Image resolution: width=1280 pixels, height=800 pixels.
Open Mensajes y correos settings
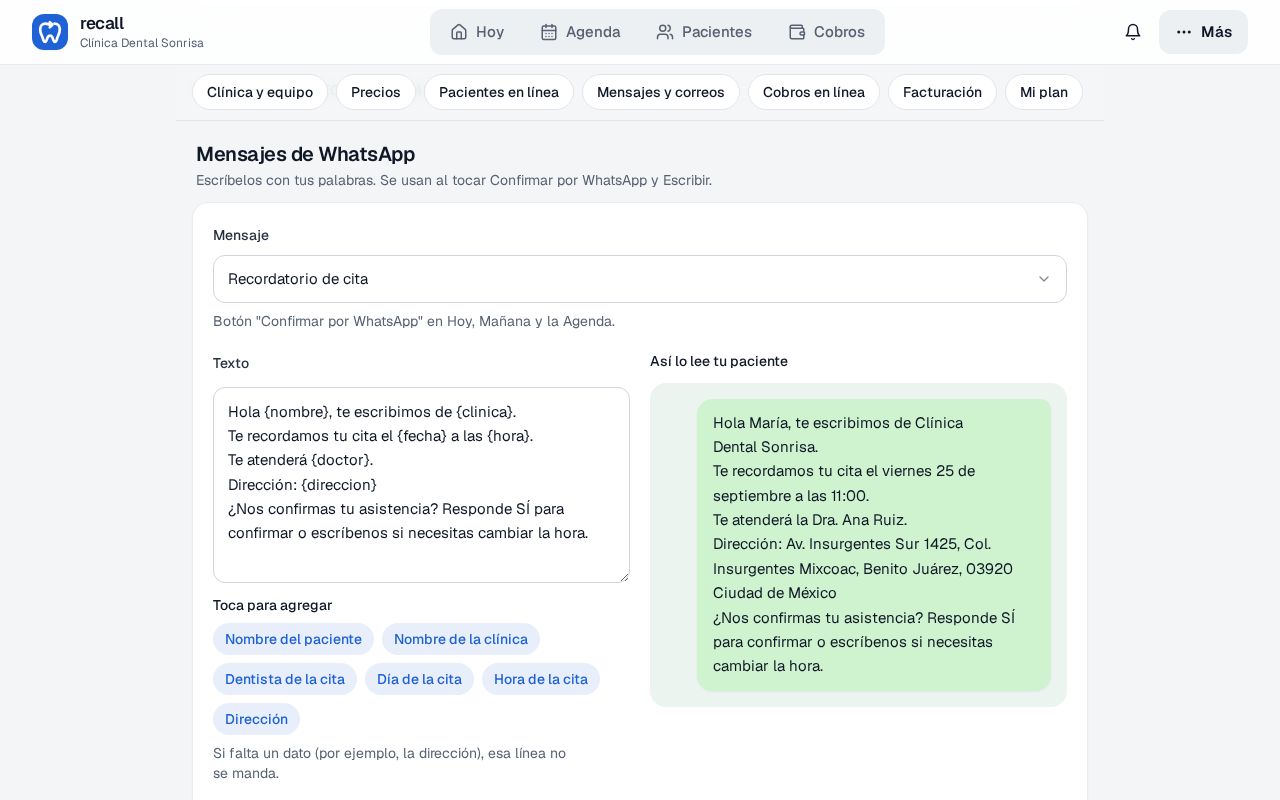tap(661, 92)
